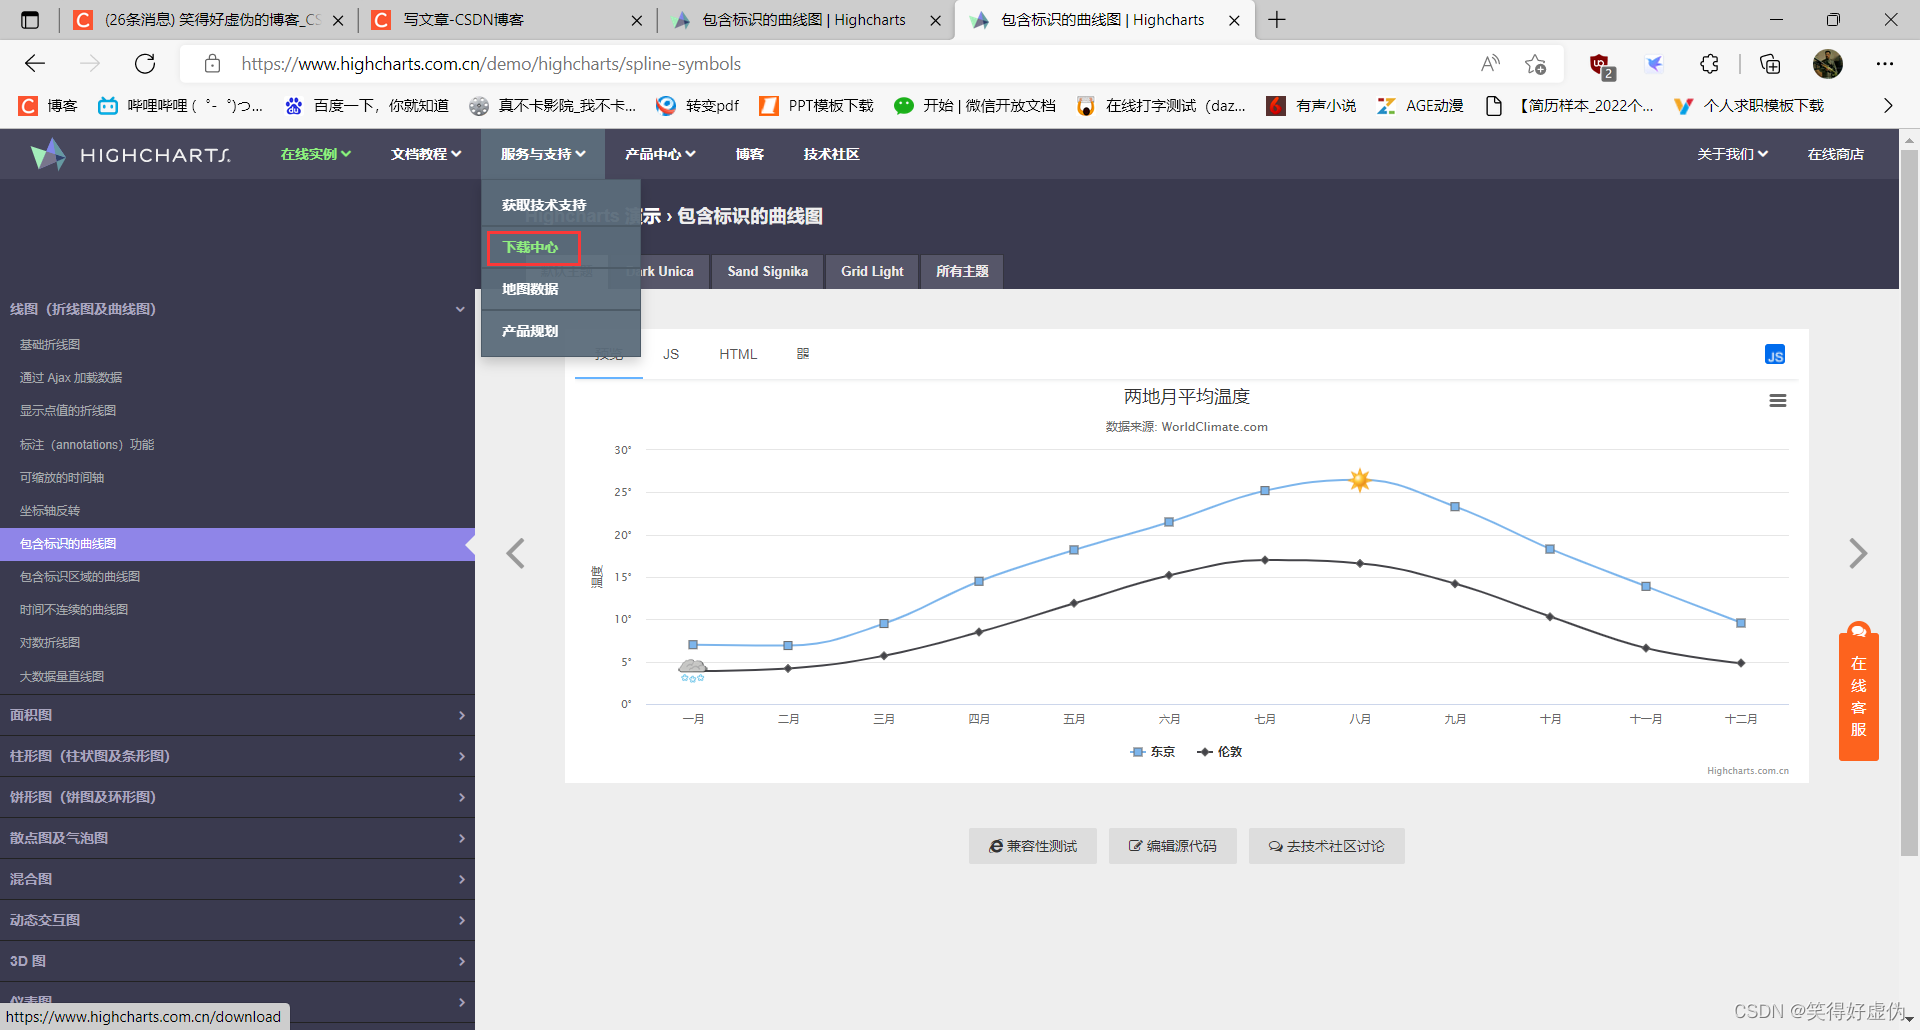Apply the Grid Light theme

(872, 271)
